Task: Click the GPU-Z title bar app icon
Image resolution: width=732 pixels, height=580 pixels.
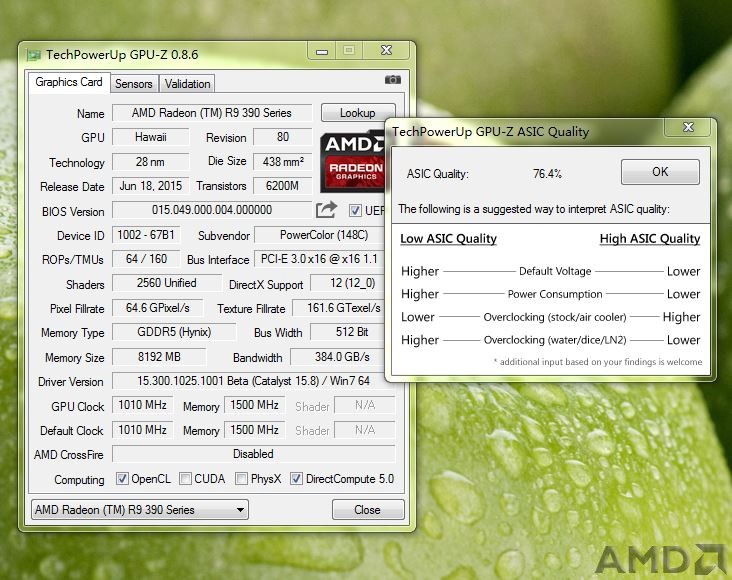Action: pyautogui.click(x=34, y=55)
